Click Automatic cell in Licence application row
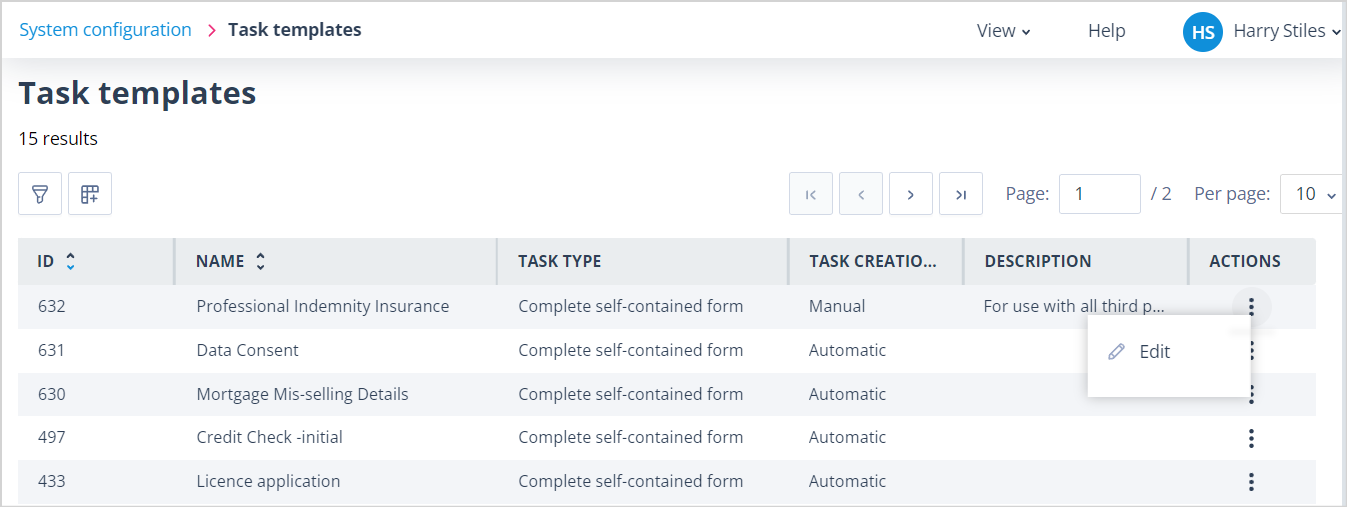 pyautogui.click(x=847, y=482)
